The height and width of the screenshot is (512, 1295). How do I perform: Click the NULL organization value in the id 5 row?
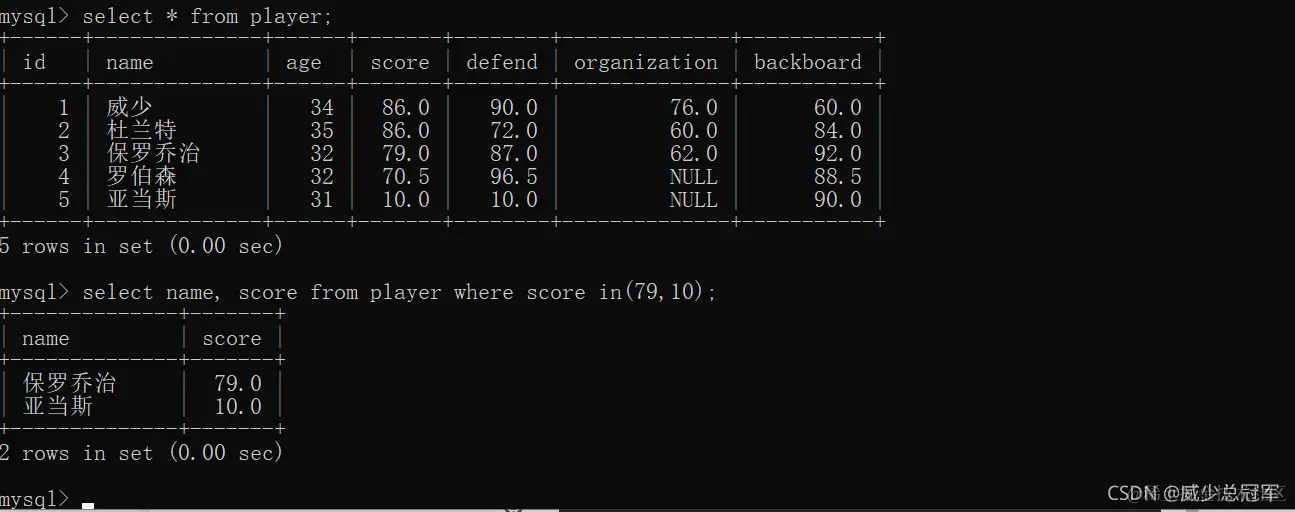click(694, 199)
